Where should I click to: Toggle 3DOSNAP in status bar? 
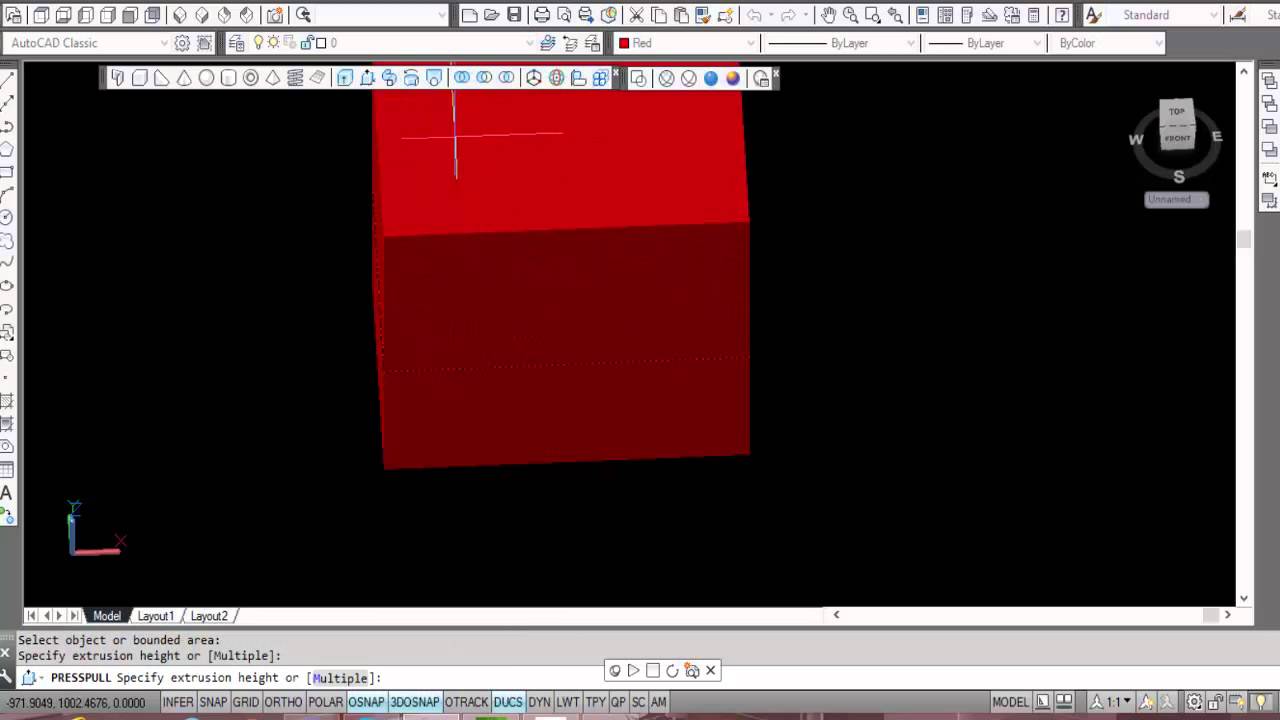(415, 702)
